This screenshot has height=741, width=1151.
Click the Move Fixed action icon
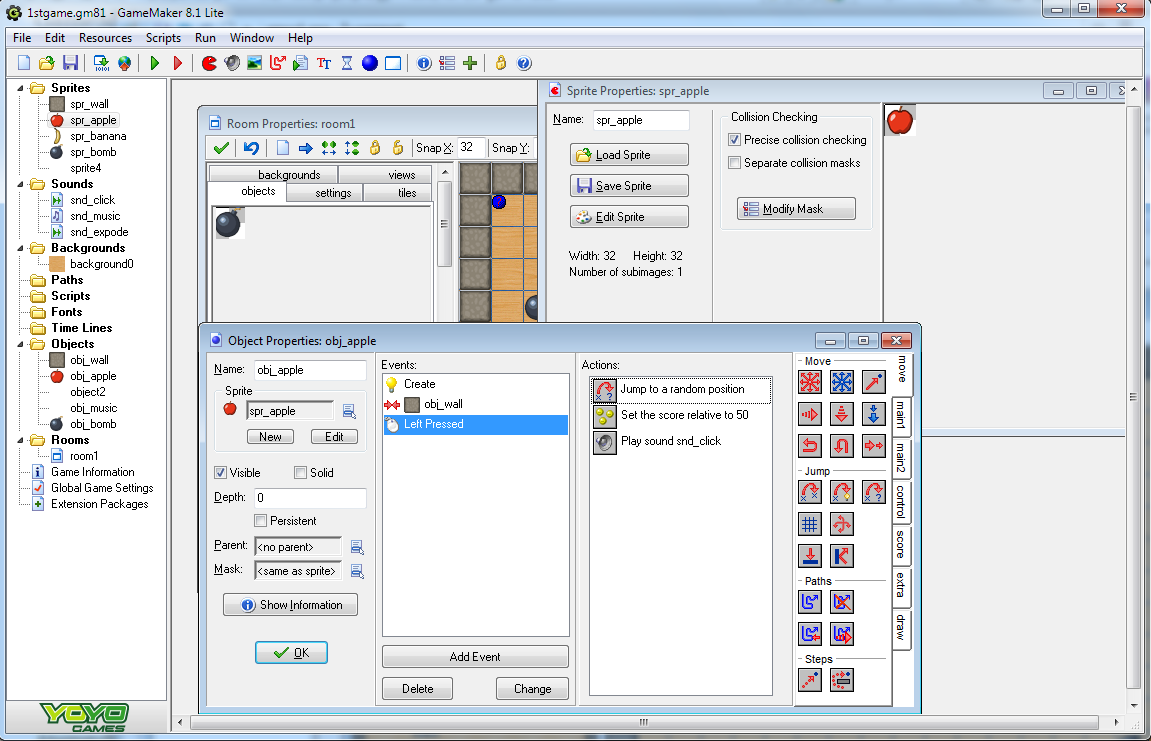point(810,382)
